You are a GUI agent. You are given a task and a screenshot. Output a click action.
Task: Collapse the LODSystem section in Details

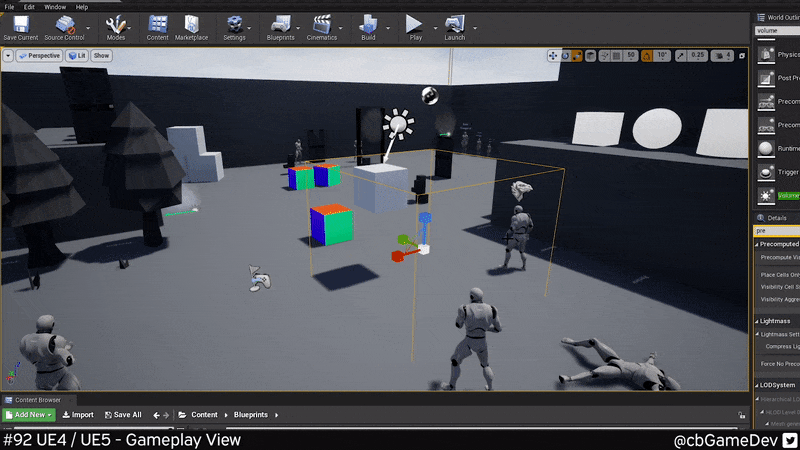pos(757,385)
